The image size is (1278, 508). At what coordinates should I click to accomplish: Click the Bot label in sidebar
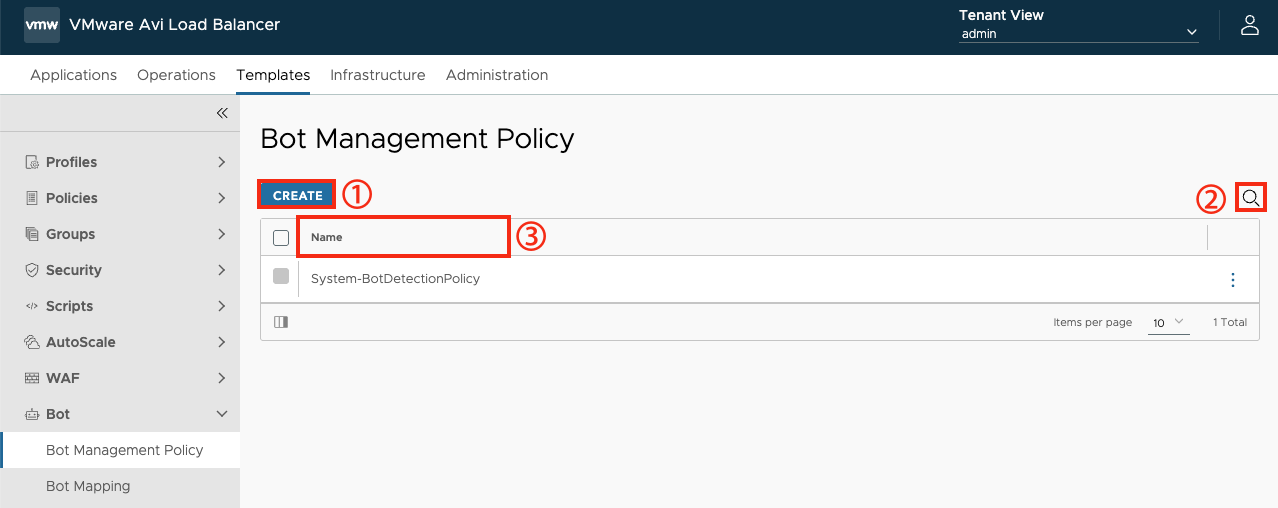tap(58, 414)
